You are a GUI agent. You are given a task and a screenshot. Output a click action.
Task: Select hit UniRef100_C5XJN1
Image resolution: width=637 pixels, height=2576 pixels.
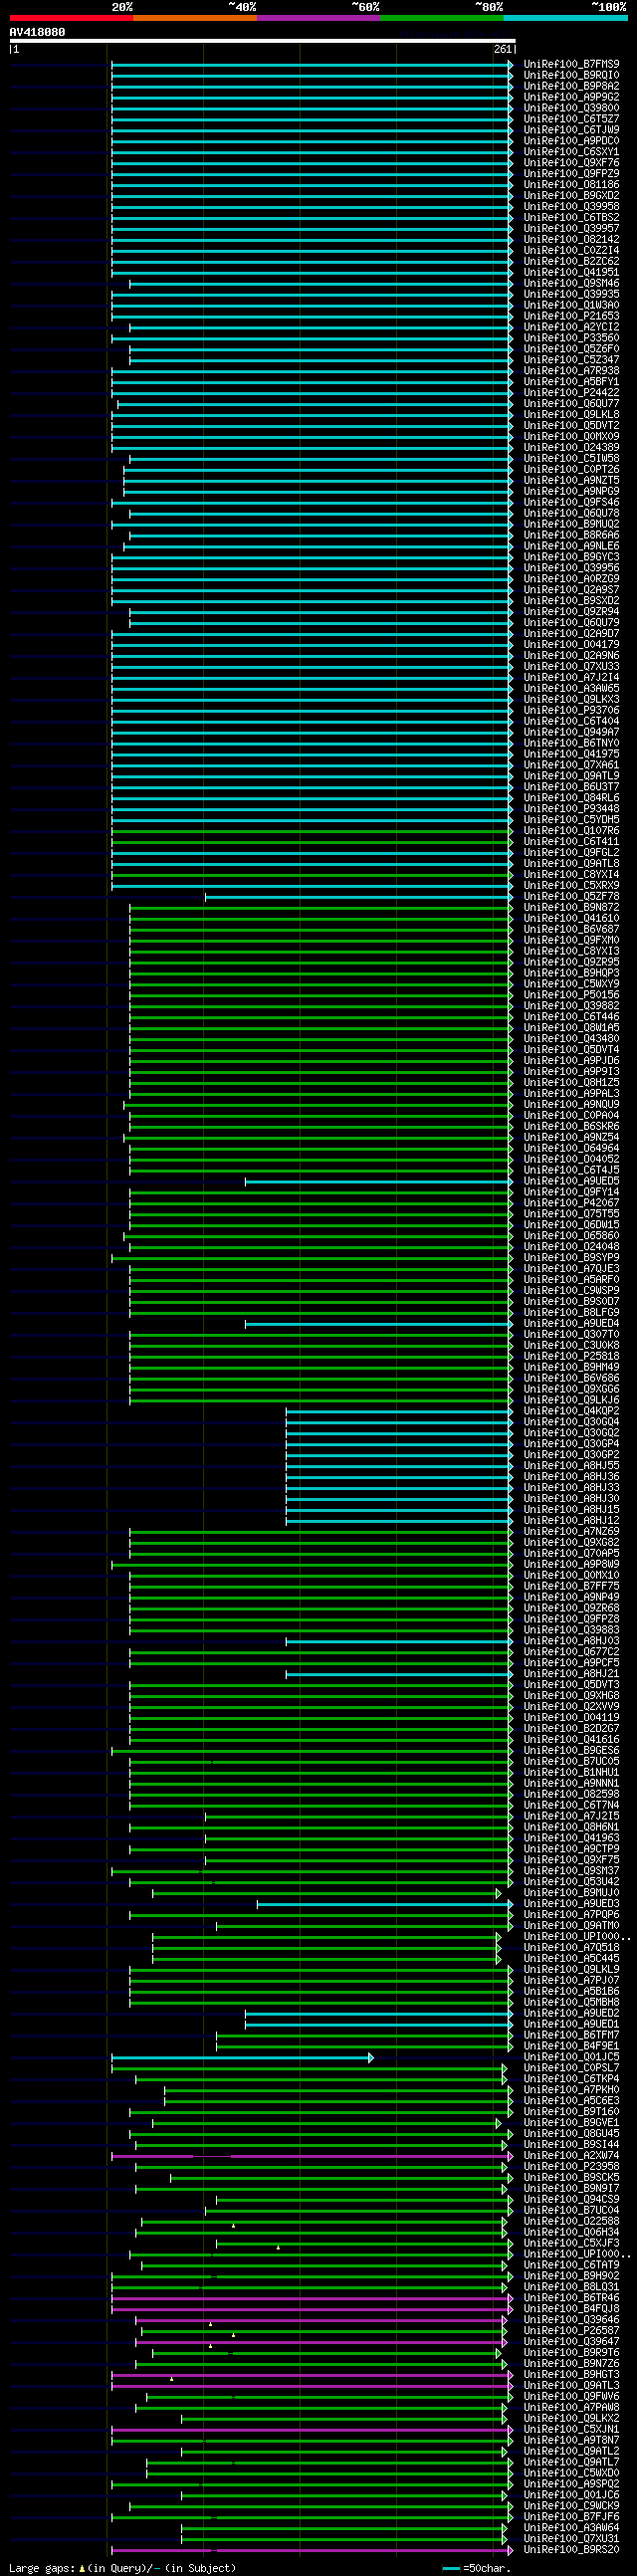[x=571, y=2429]
